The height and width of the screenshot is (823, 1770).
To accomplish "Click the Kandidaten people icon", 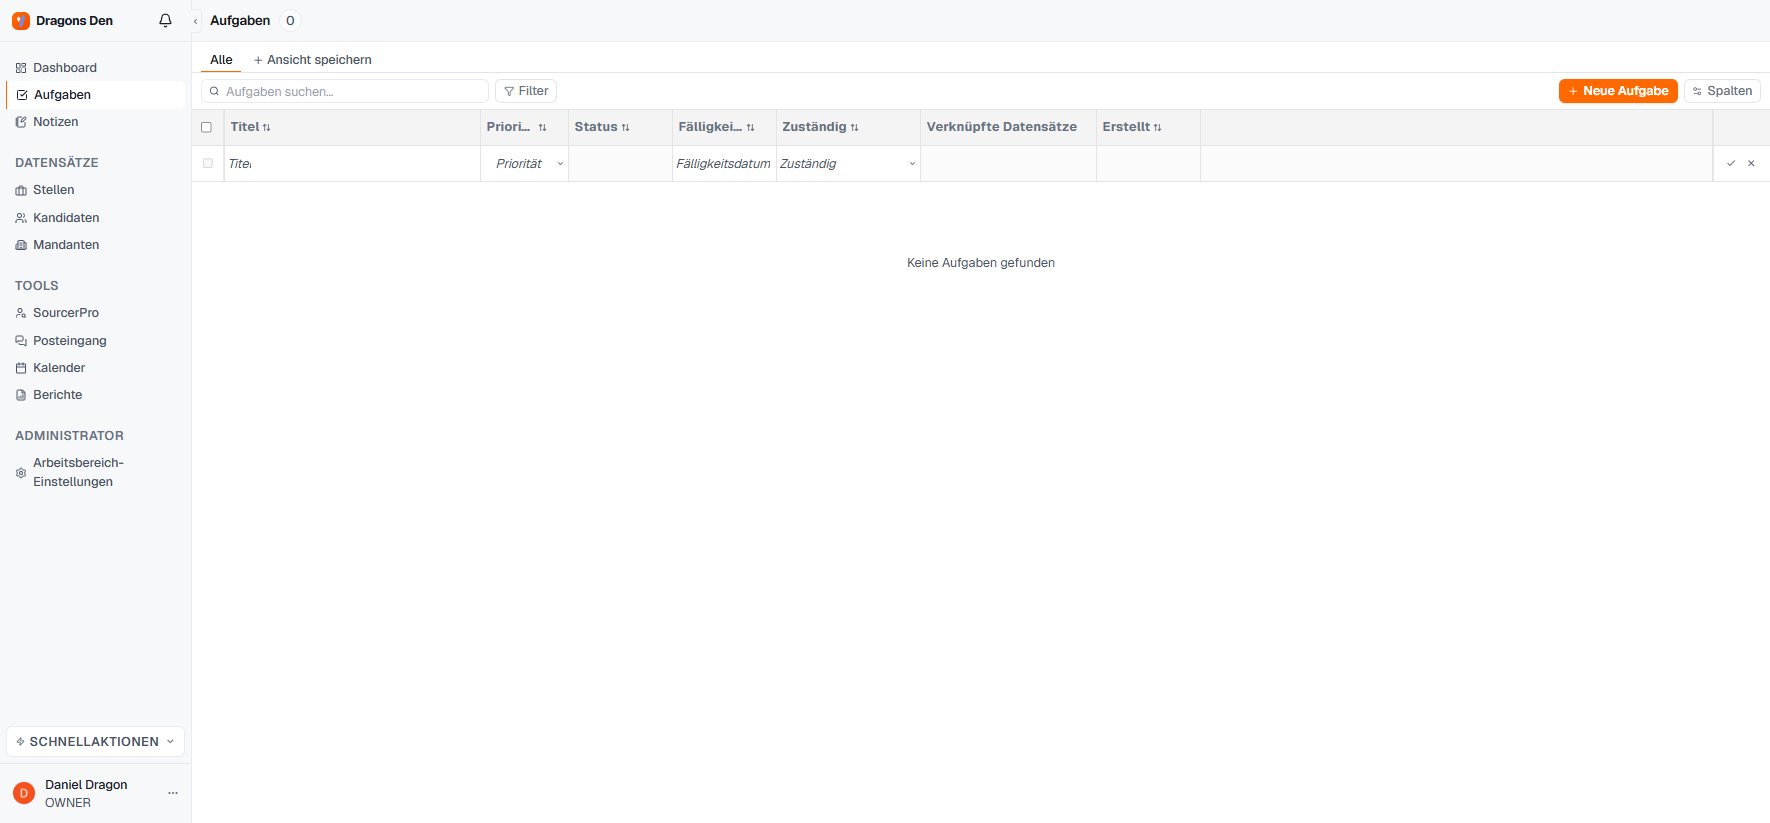I will pyautogui.click(x=21, y=218).
